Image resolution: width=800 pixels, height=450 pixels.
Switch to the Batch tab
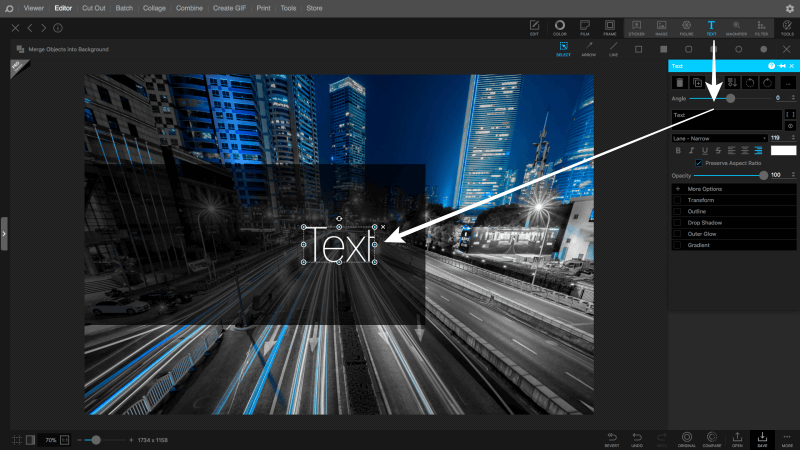(124, 8)
